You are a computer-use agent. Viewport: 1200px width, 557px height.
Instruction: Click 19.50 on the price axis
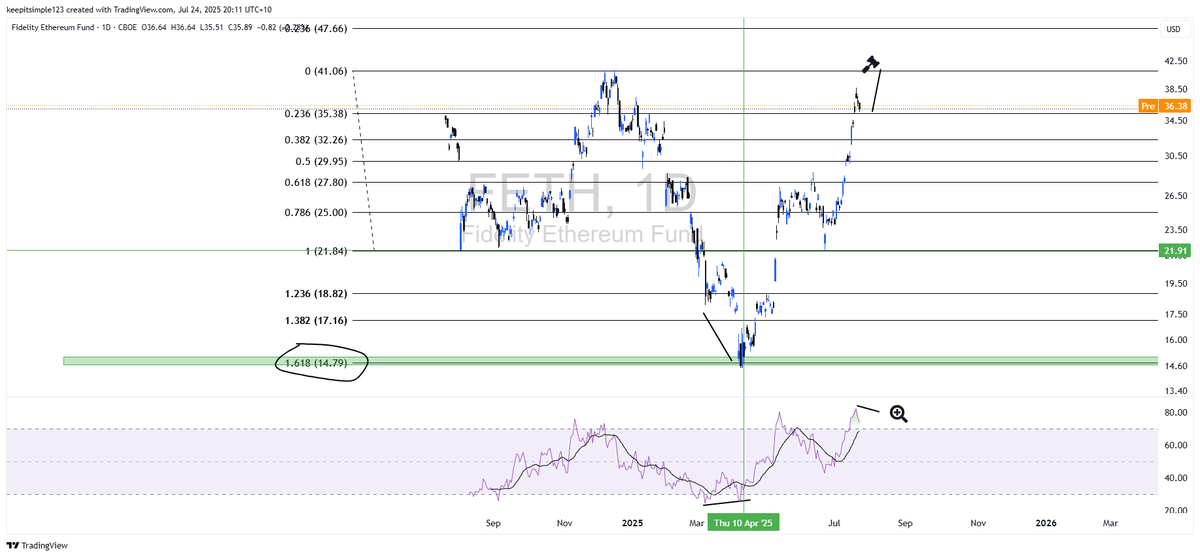tap(1175, 284)
